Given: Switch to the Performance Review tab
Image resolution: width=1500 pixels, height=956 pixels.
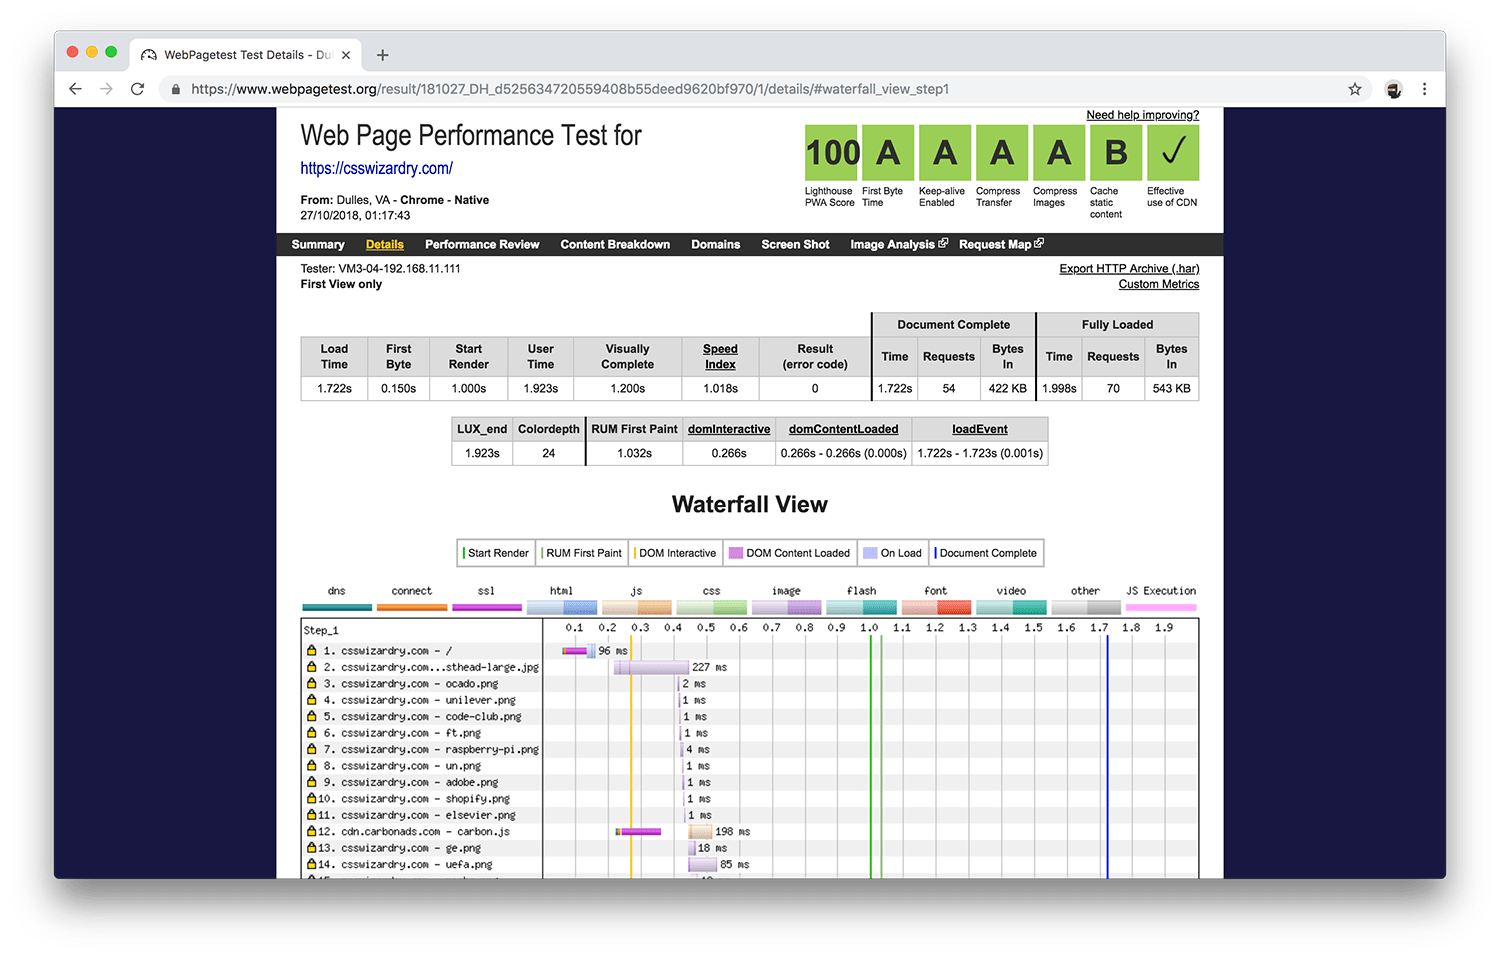Looking at the screenshot, I should pos(482,244).
